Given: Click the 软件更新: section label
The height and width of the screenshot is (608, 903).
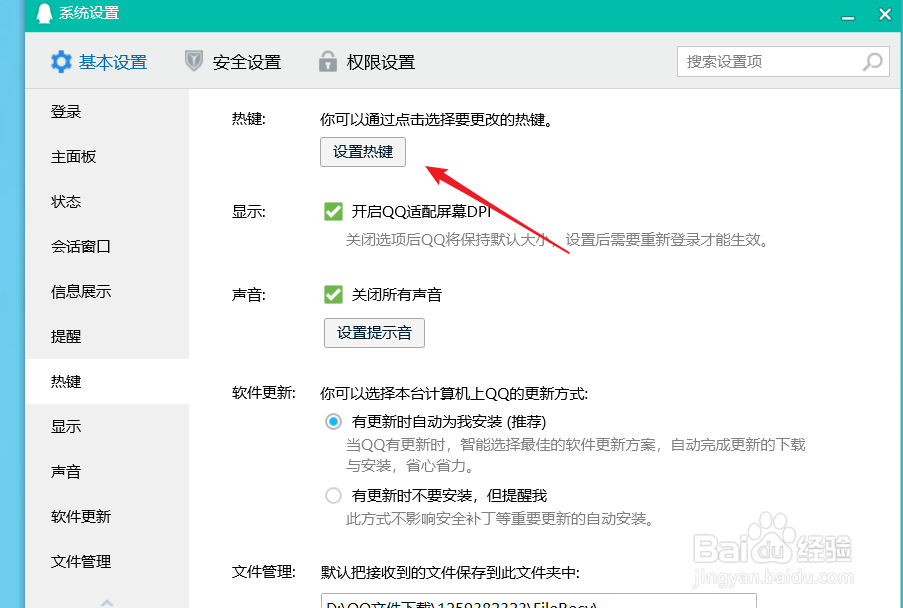Looking at the screenshot, I should pyautogui.click(x=264, y=393).
